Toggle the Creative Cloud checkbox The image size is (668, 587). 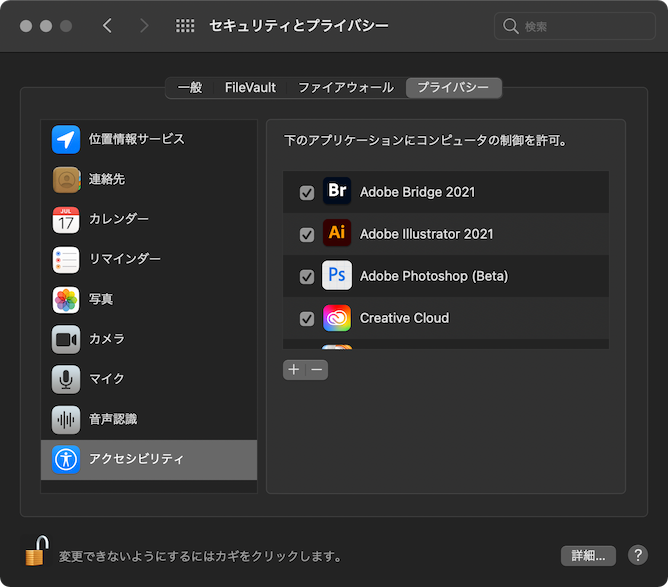(x=307, y=319)
